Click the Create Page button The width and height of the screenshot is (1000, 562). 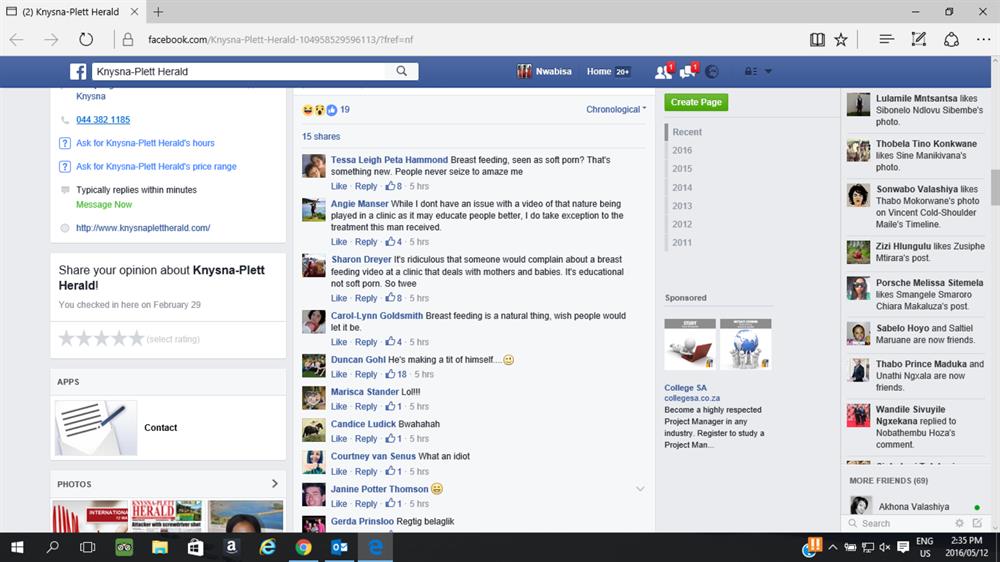tap(696, 102)
